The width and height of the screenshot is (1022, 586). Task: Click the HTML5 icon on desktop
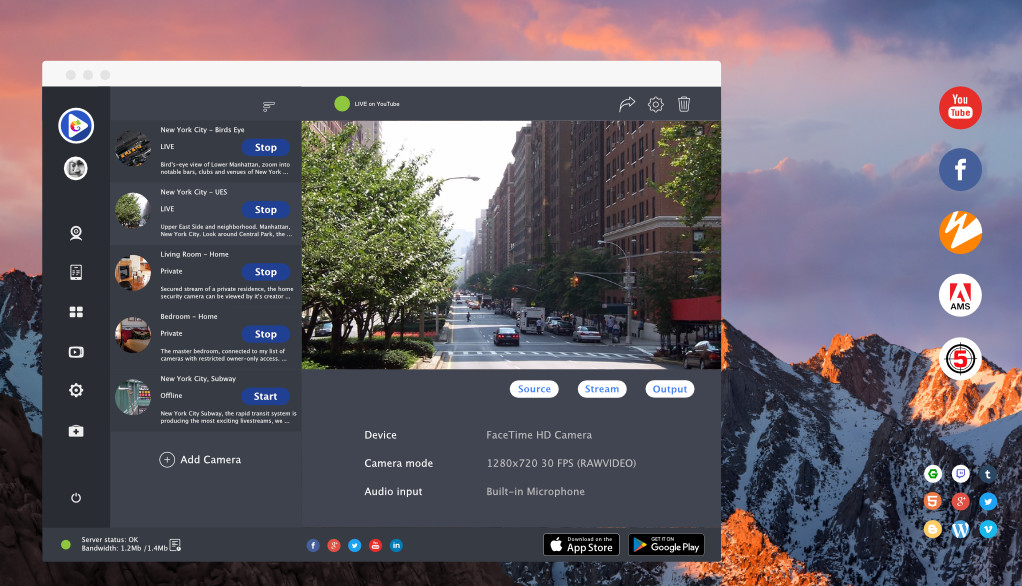[933, 501]
